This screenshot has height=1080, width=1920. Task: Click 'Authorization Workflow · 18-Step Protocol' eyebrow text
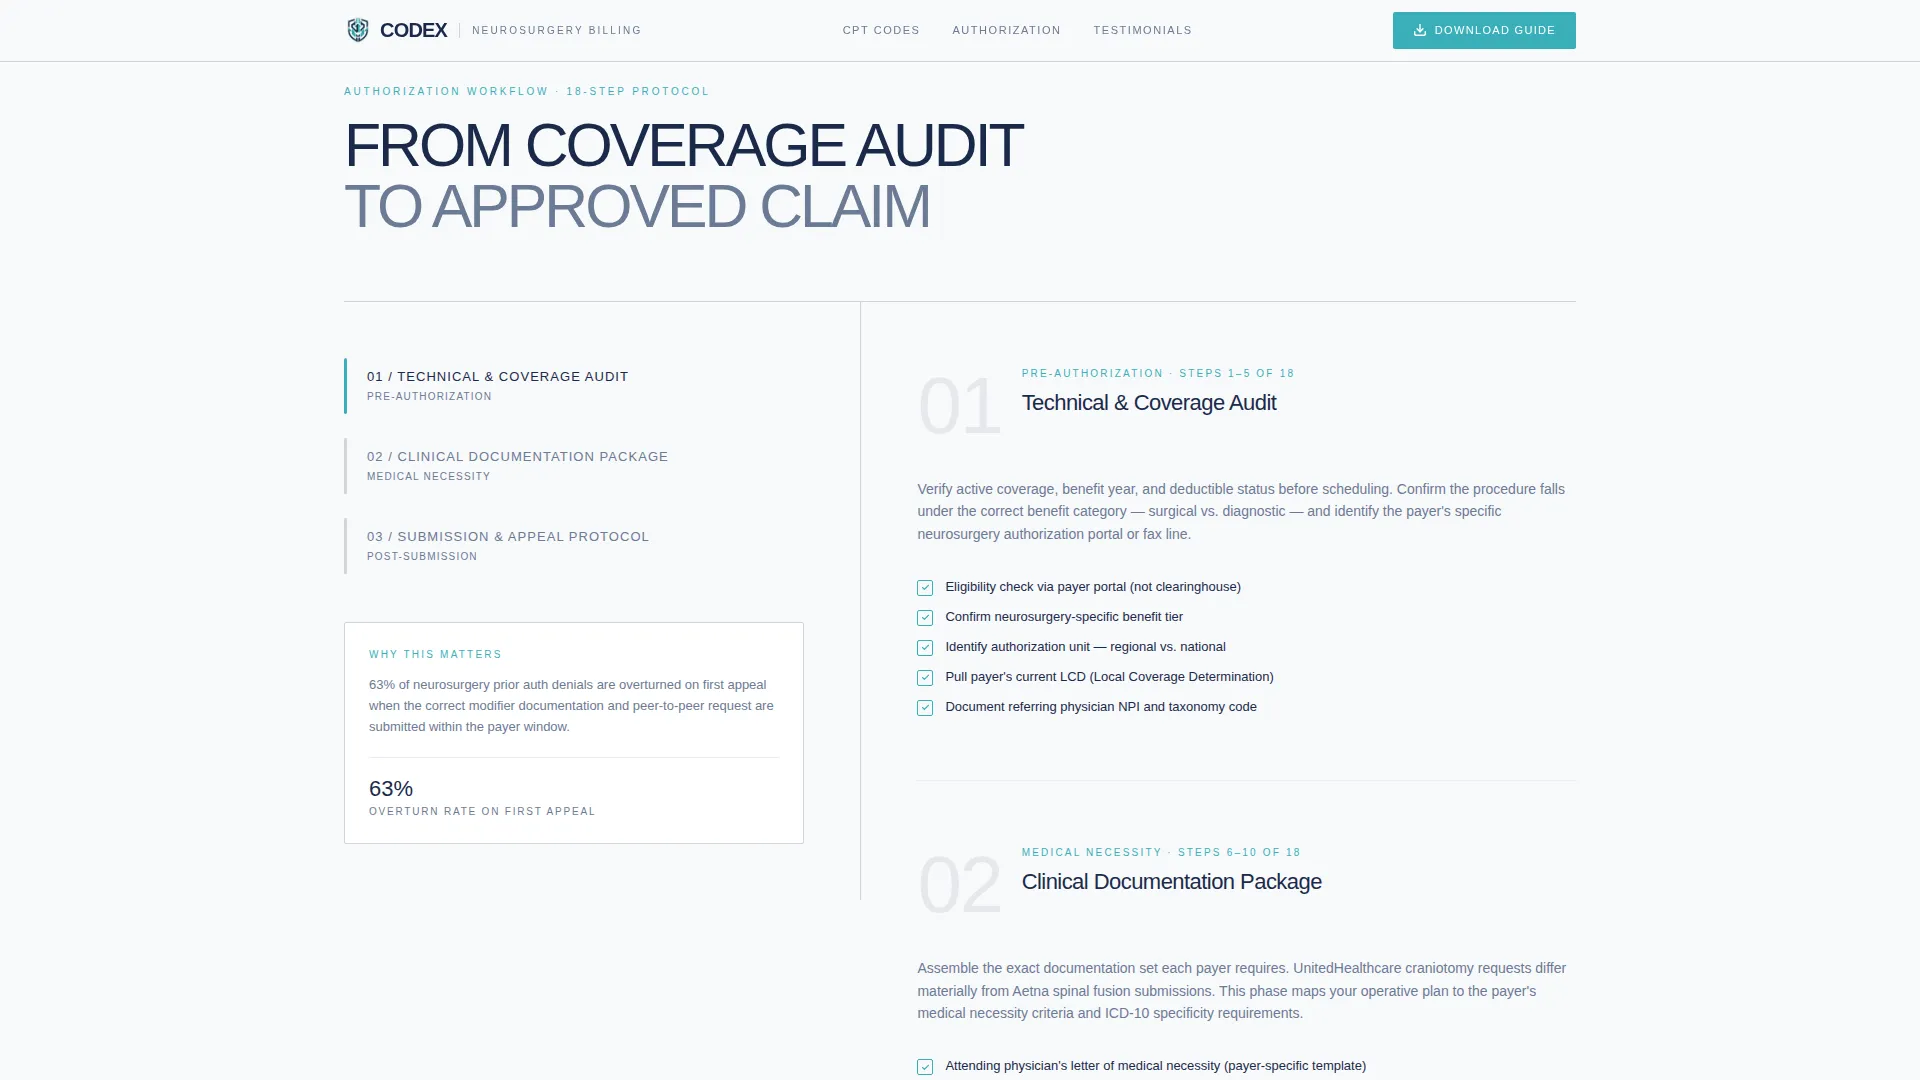[x=527, y=91]
